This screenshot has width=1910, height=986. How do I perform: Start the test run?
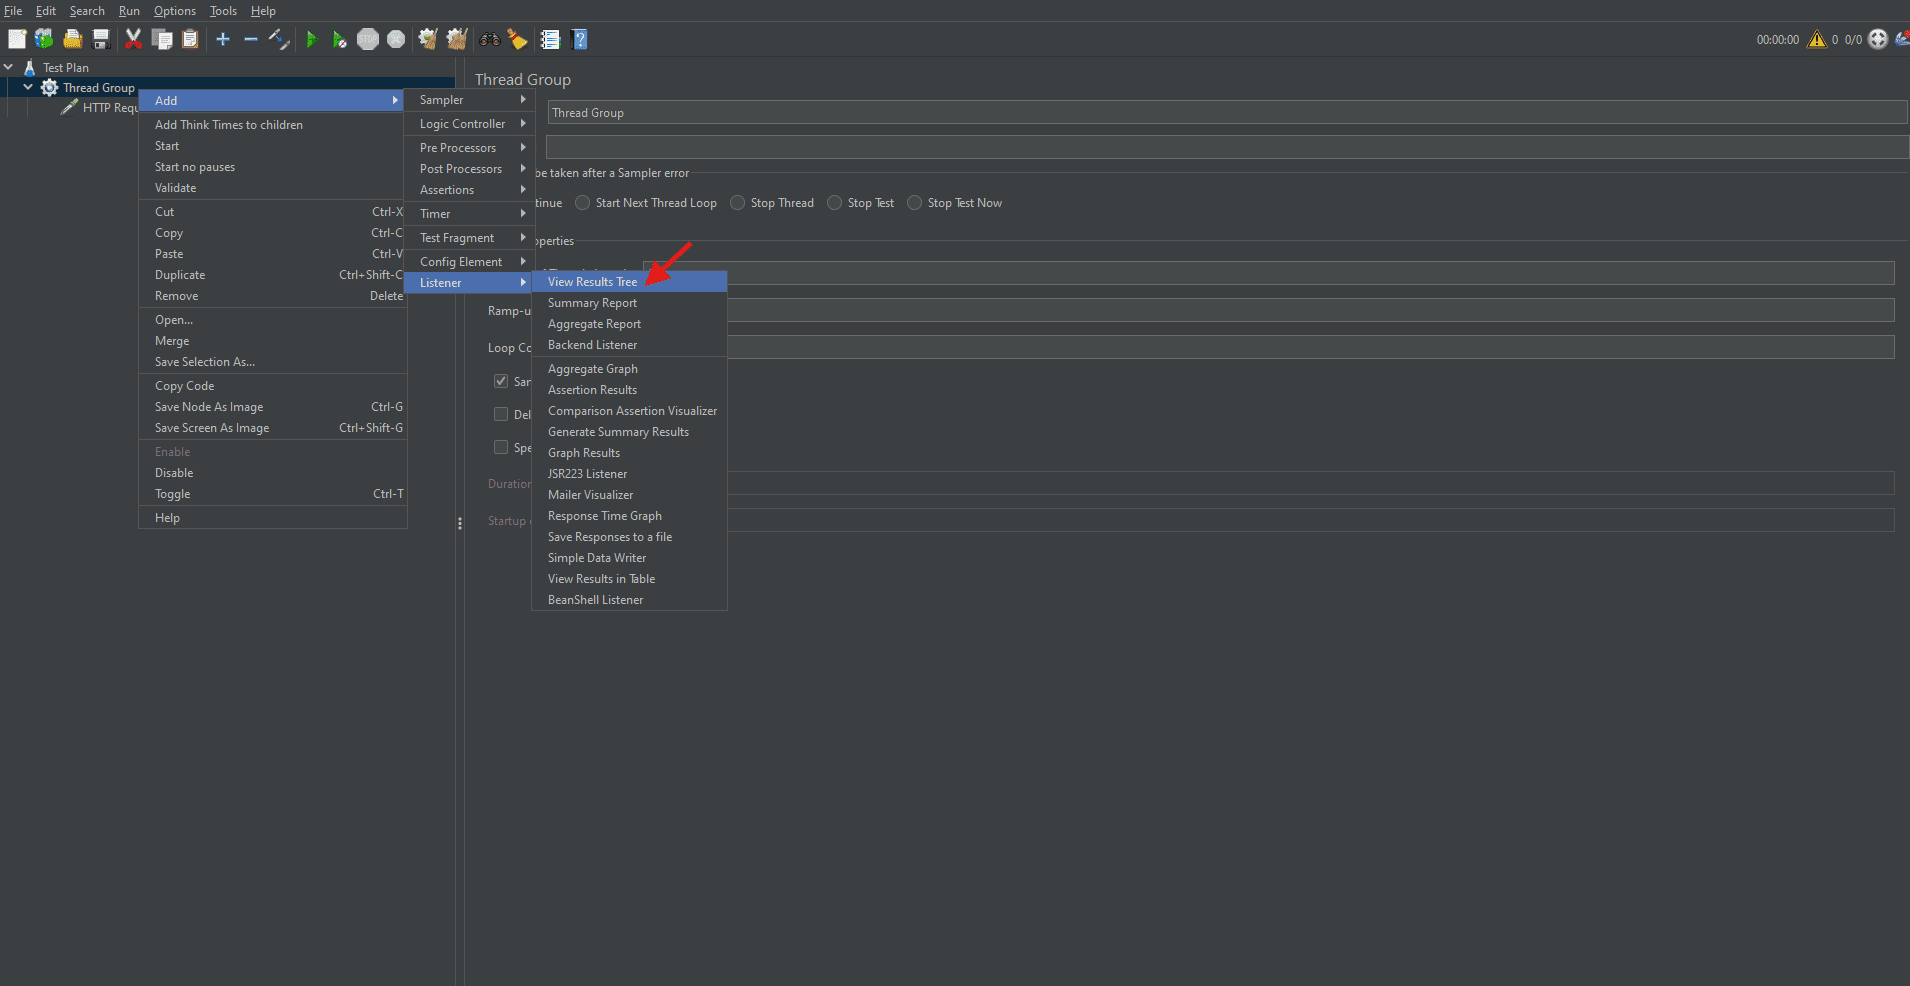311,40
